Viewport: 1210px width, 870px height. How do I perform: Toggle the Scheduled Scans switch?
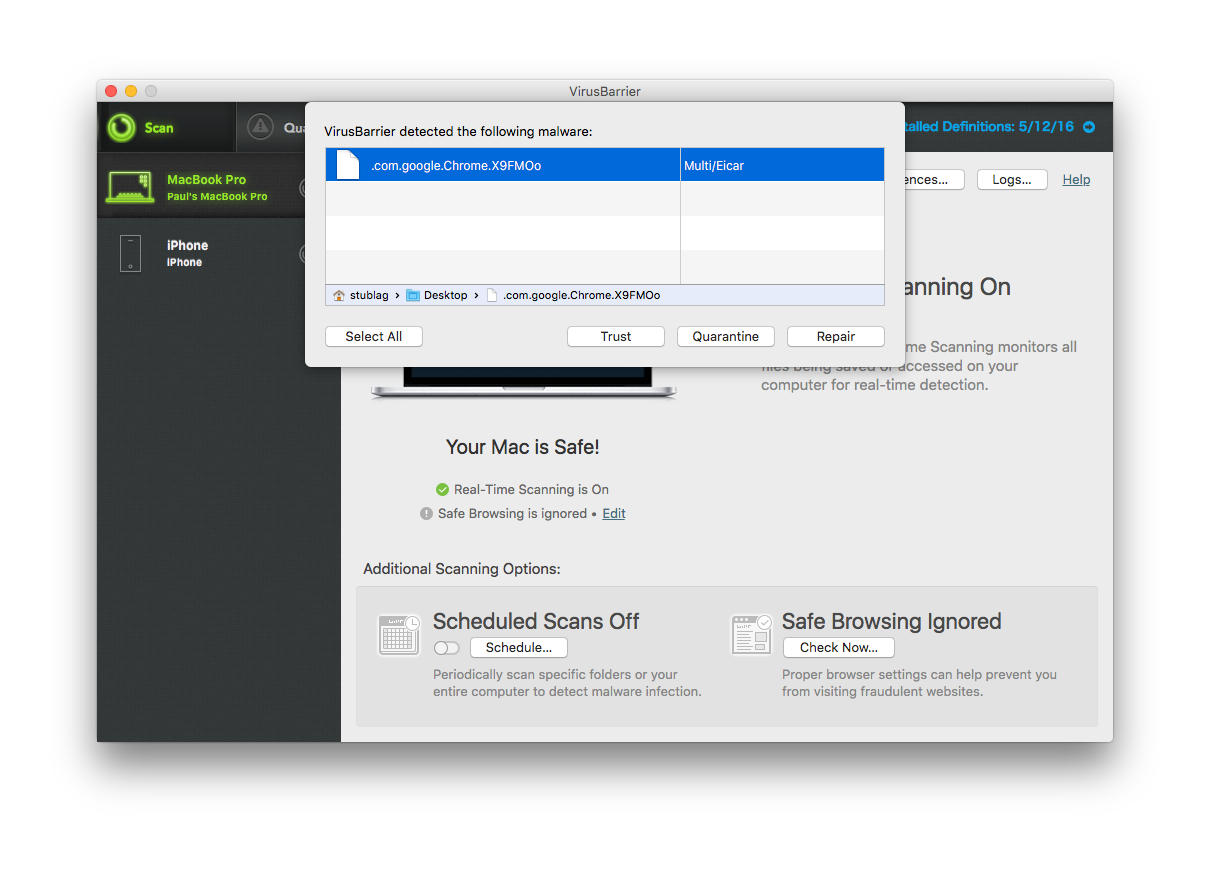tap(446, 648)
